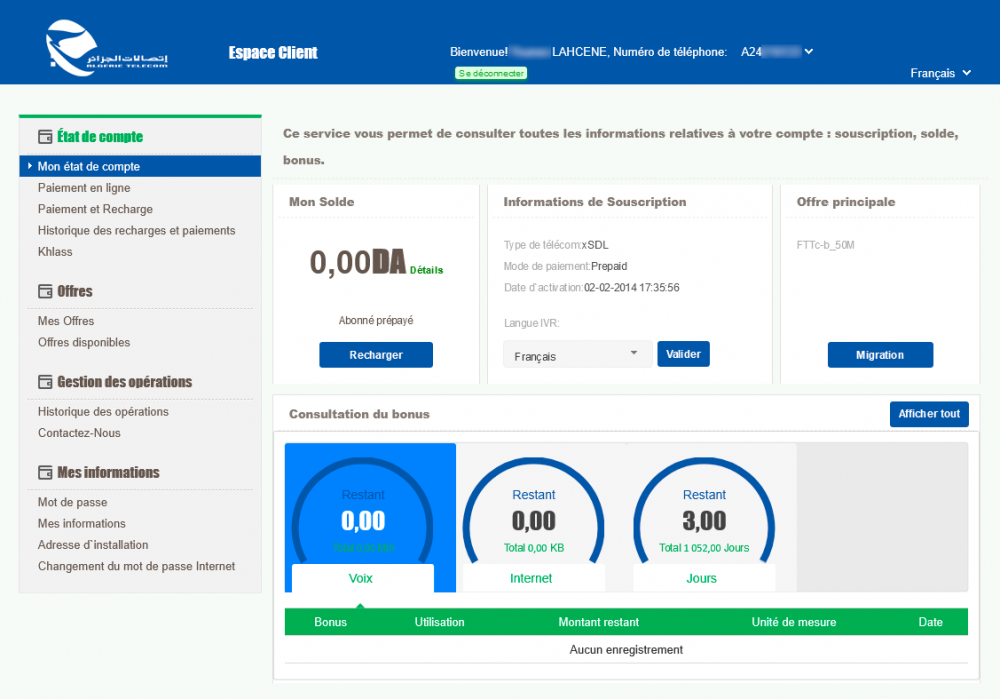Click the Se déconnecter link
Image resolution: width=1000 pixels, height=699 pixels.
[490, 73]
